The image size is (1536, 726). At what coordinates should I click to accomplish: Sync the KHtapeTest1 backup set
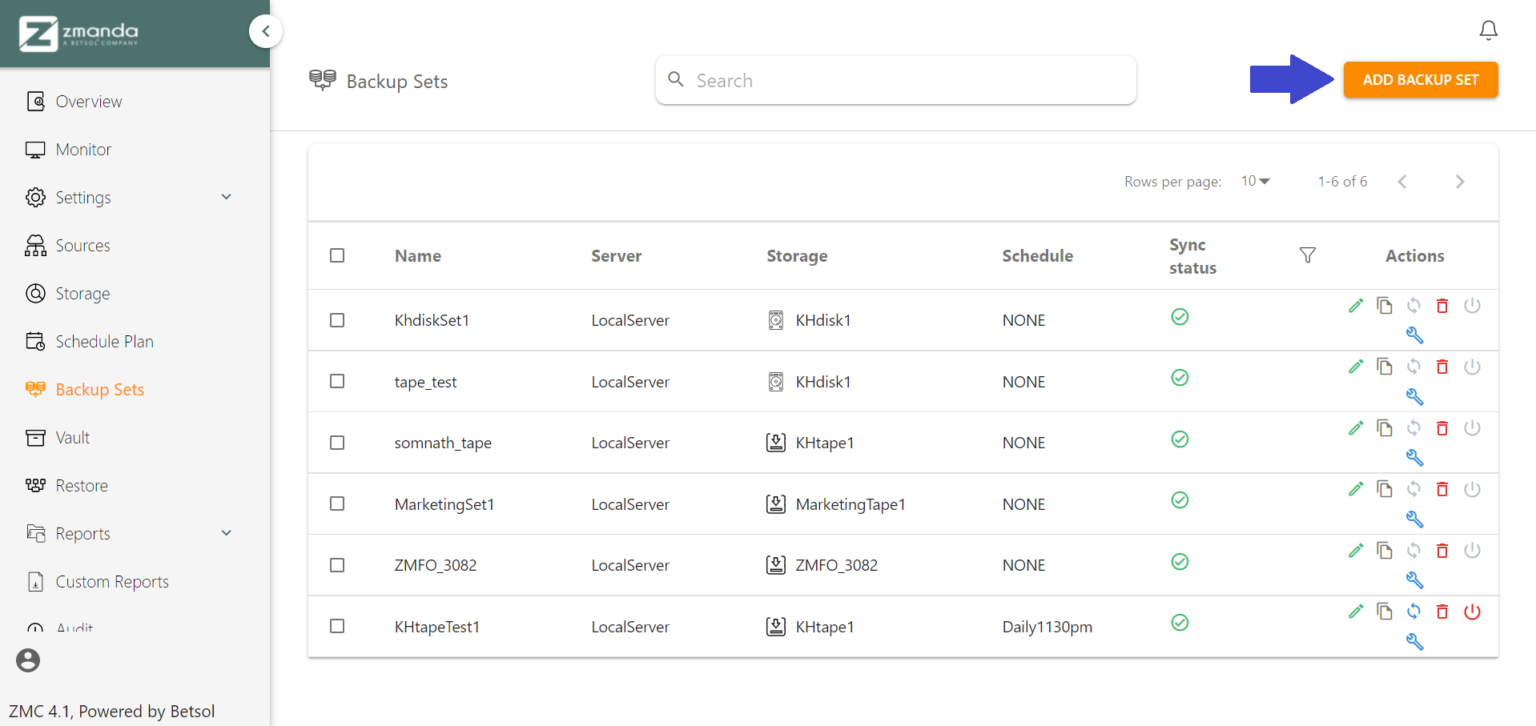click(x=1414, y=611)
